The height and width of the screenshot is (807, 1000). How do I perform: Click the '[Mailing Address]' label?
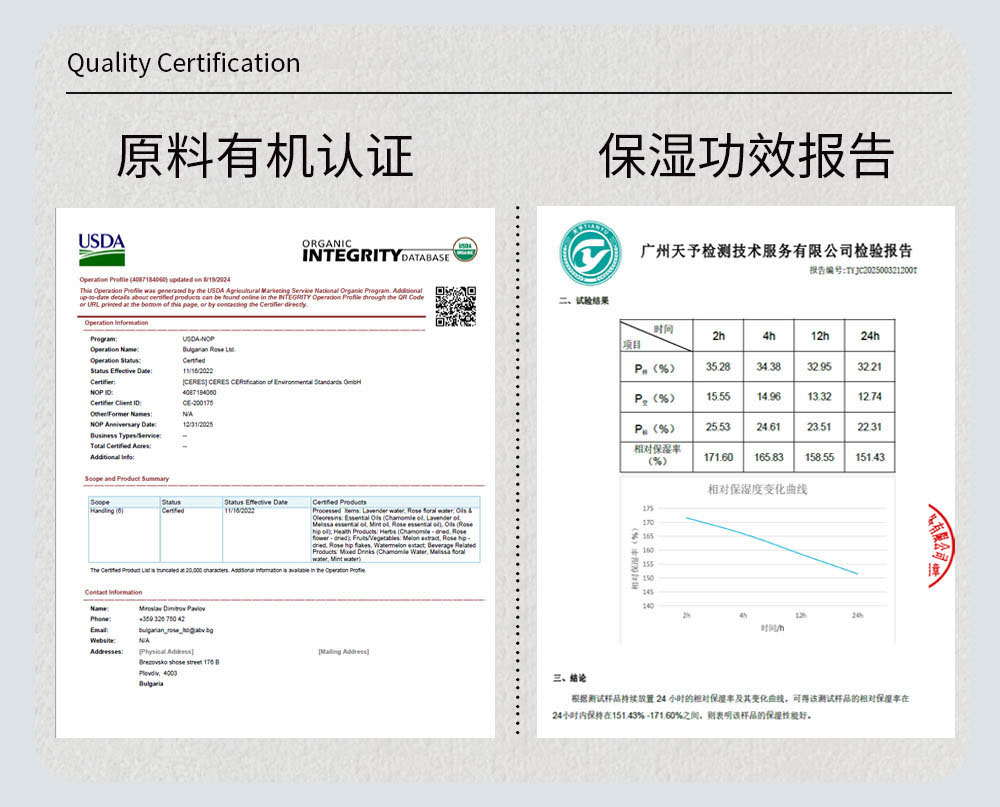[x=344, y=651]
